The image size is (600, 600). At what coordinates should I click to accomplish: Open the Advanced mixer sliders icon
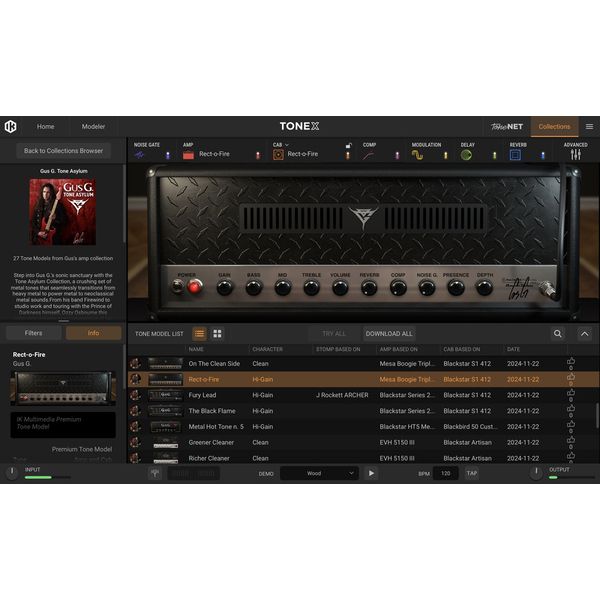(576, 155)
